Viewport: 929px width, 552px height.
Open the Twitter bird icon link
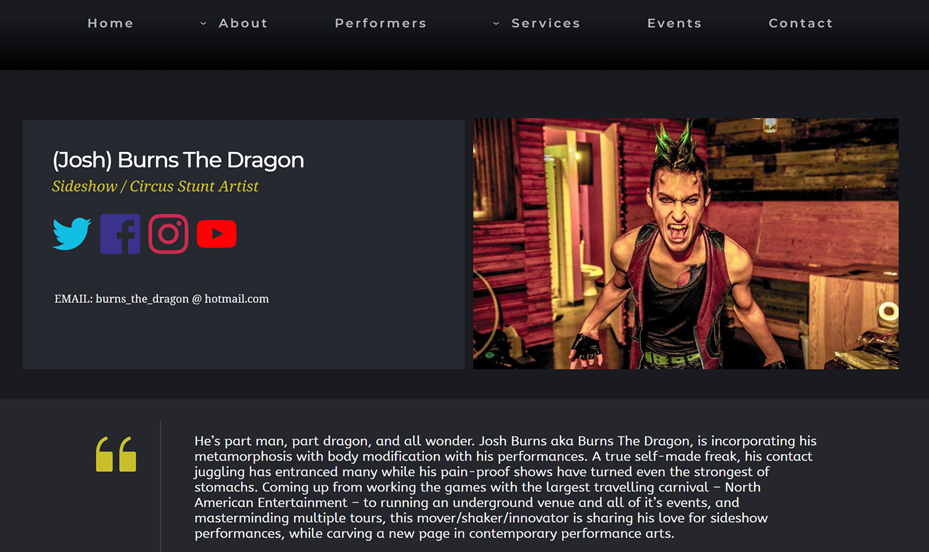tap(72, 234)
